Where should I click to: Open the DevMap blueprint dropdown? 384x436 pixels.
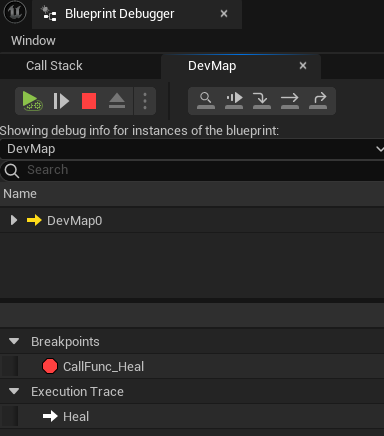point(192,149)
